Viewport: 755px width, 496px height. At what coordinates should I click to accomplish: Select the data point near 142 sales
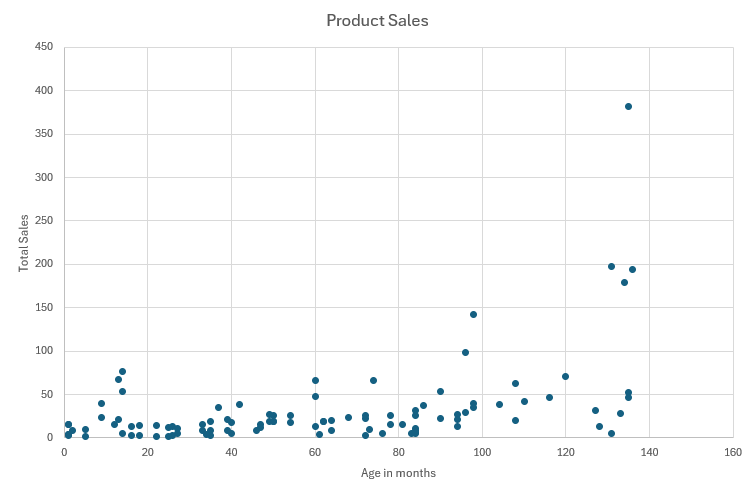tap(473, 314)
